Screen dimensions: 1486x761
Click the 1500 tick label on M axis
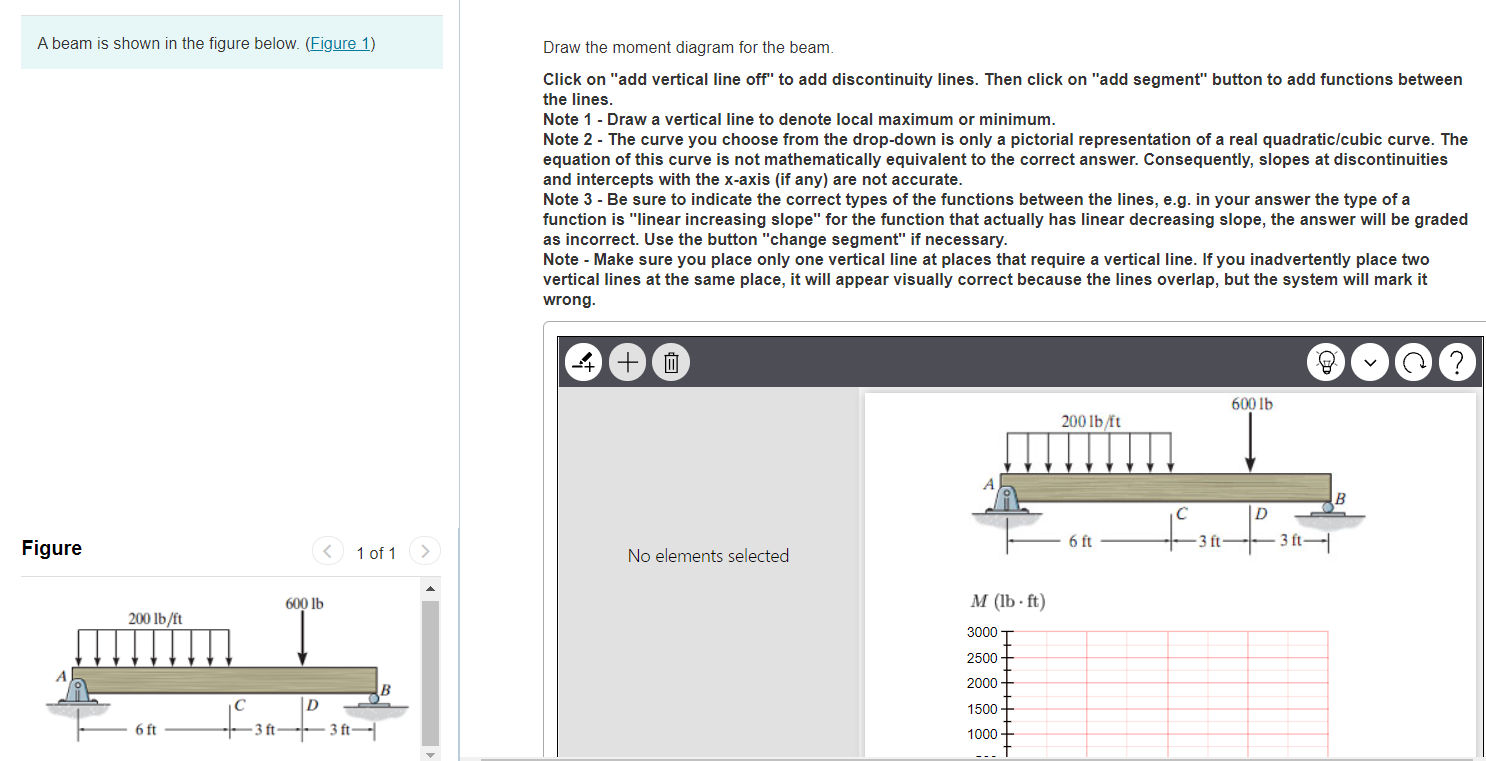pyautogui.click(x=981, y=709)
